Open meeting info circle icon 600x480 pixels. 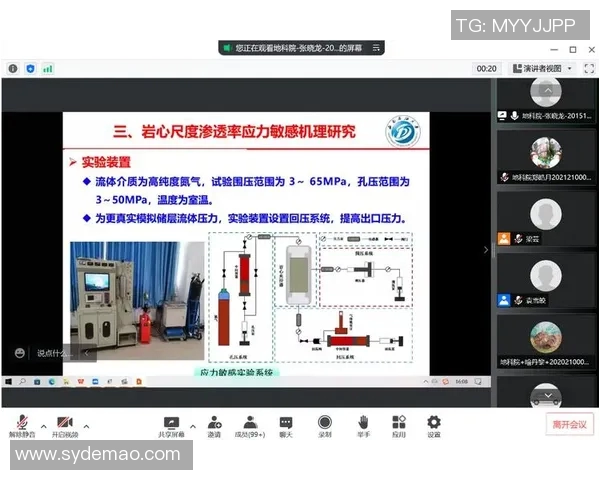click(13, 69)
